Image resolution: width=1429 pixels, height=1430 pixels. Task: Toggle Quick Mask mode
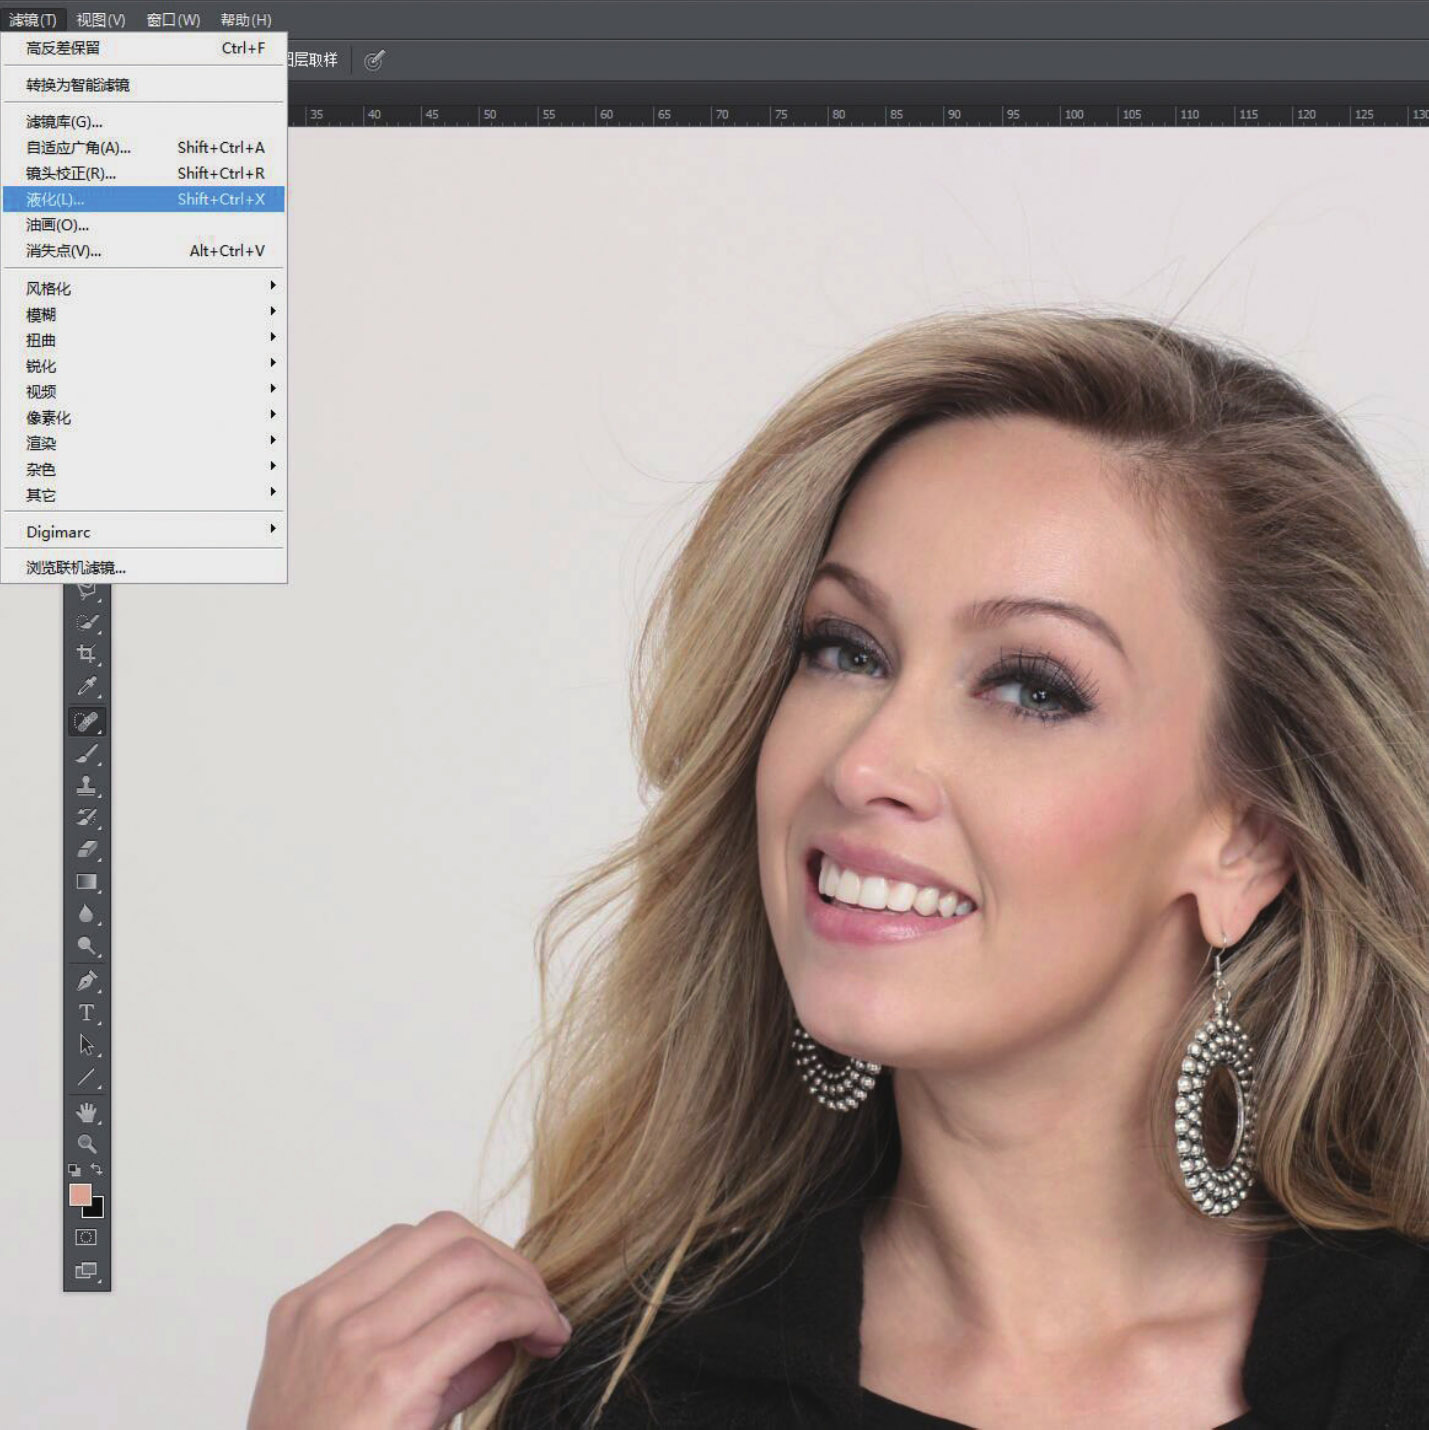[x=87, y=1237]
